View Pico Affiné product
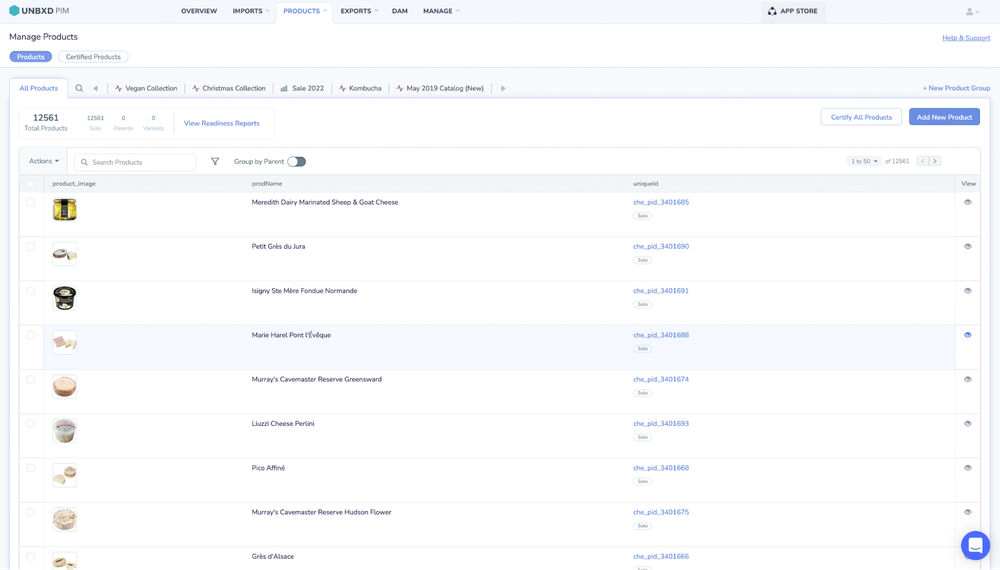 pyautogui.click(x=967, y=468)
